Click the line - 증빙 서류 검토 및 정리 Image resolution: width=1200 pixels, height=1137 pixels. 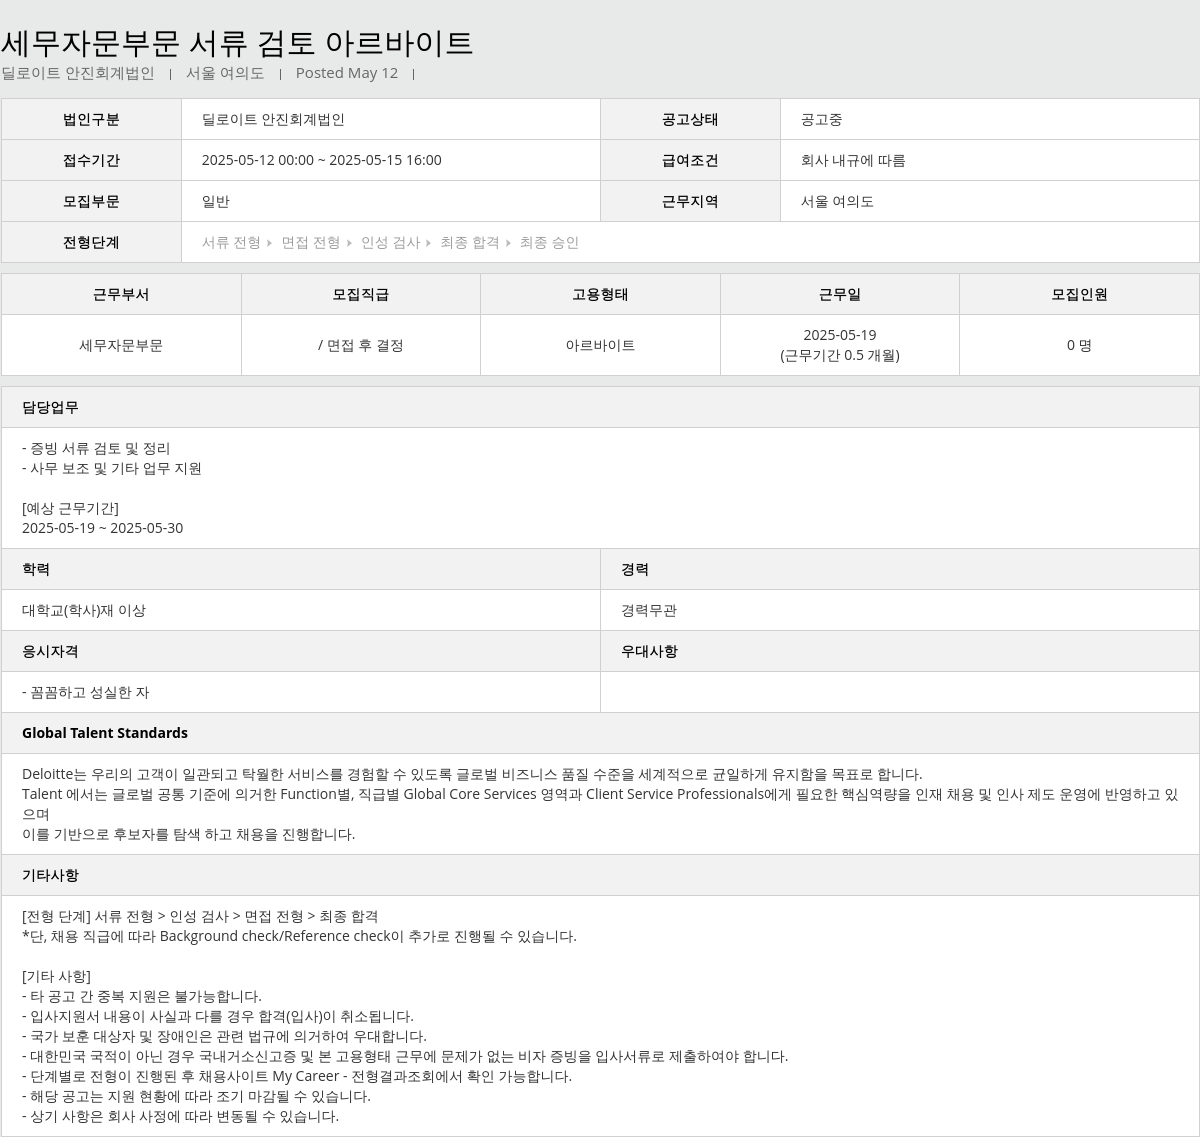[96, 448]
